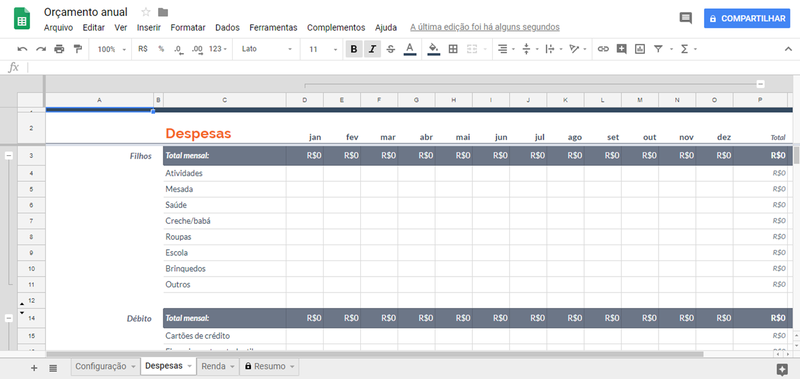Open the Ferramentas menu
The width and height of the screenshot is (800, 379).
click(273, 28)
